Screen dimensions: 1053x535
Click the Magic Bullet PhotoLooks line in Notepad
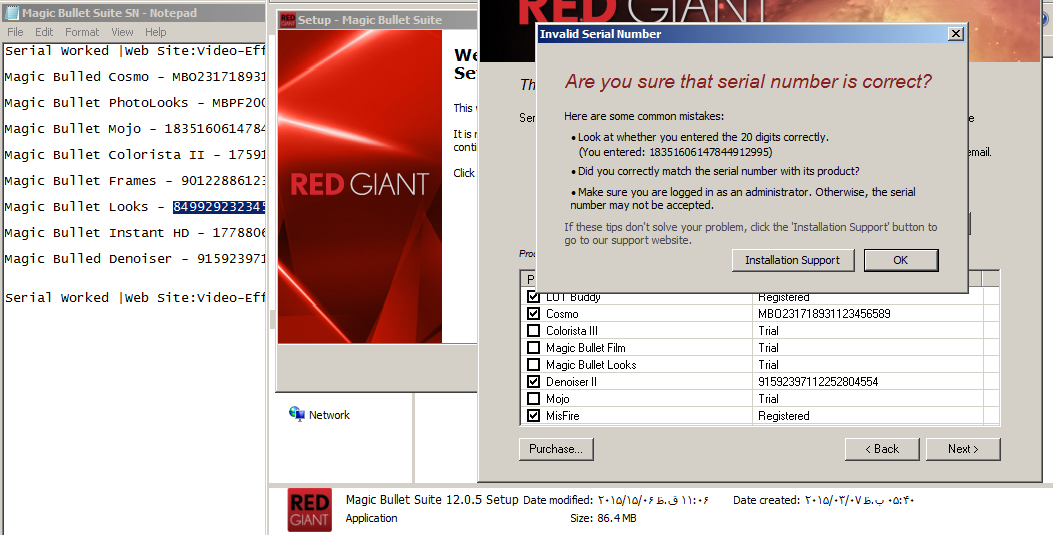pos(135,103)
